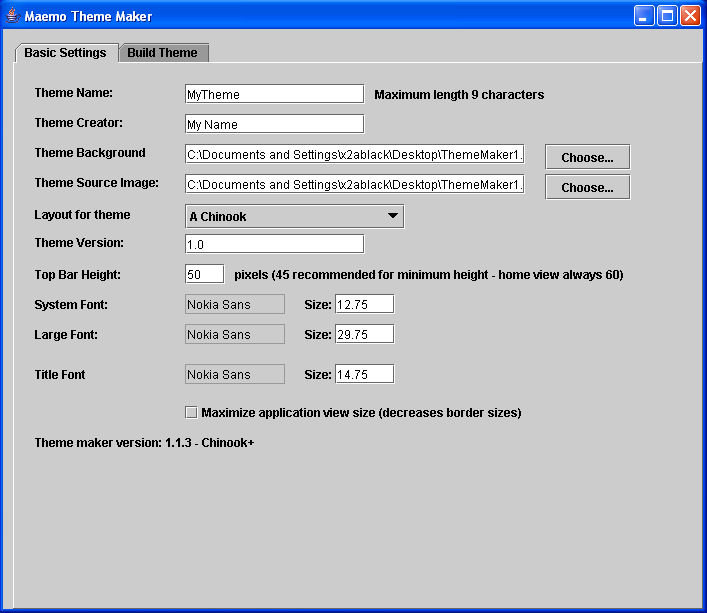Image resolution: width=707 pixels, height=613 pixels.
Task: Click the System Font name box
Action: tap(235, 304)
